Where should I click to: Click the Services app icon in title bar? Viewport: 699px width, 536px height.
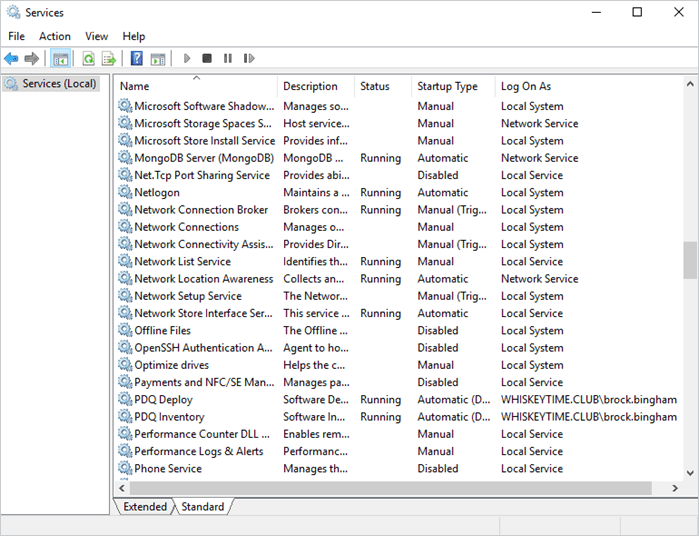pos(13,12)
